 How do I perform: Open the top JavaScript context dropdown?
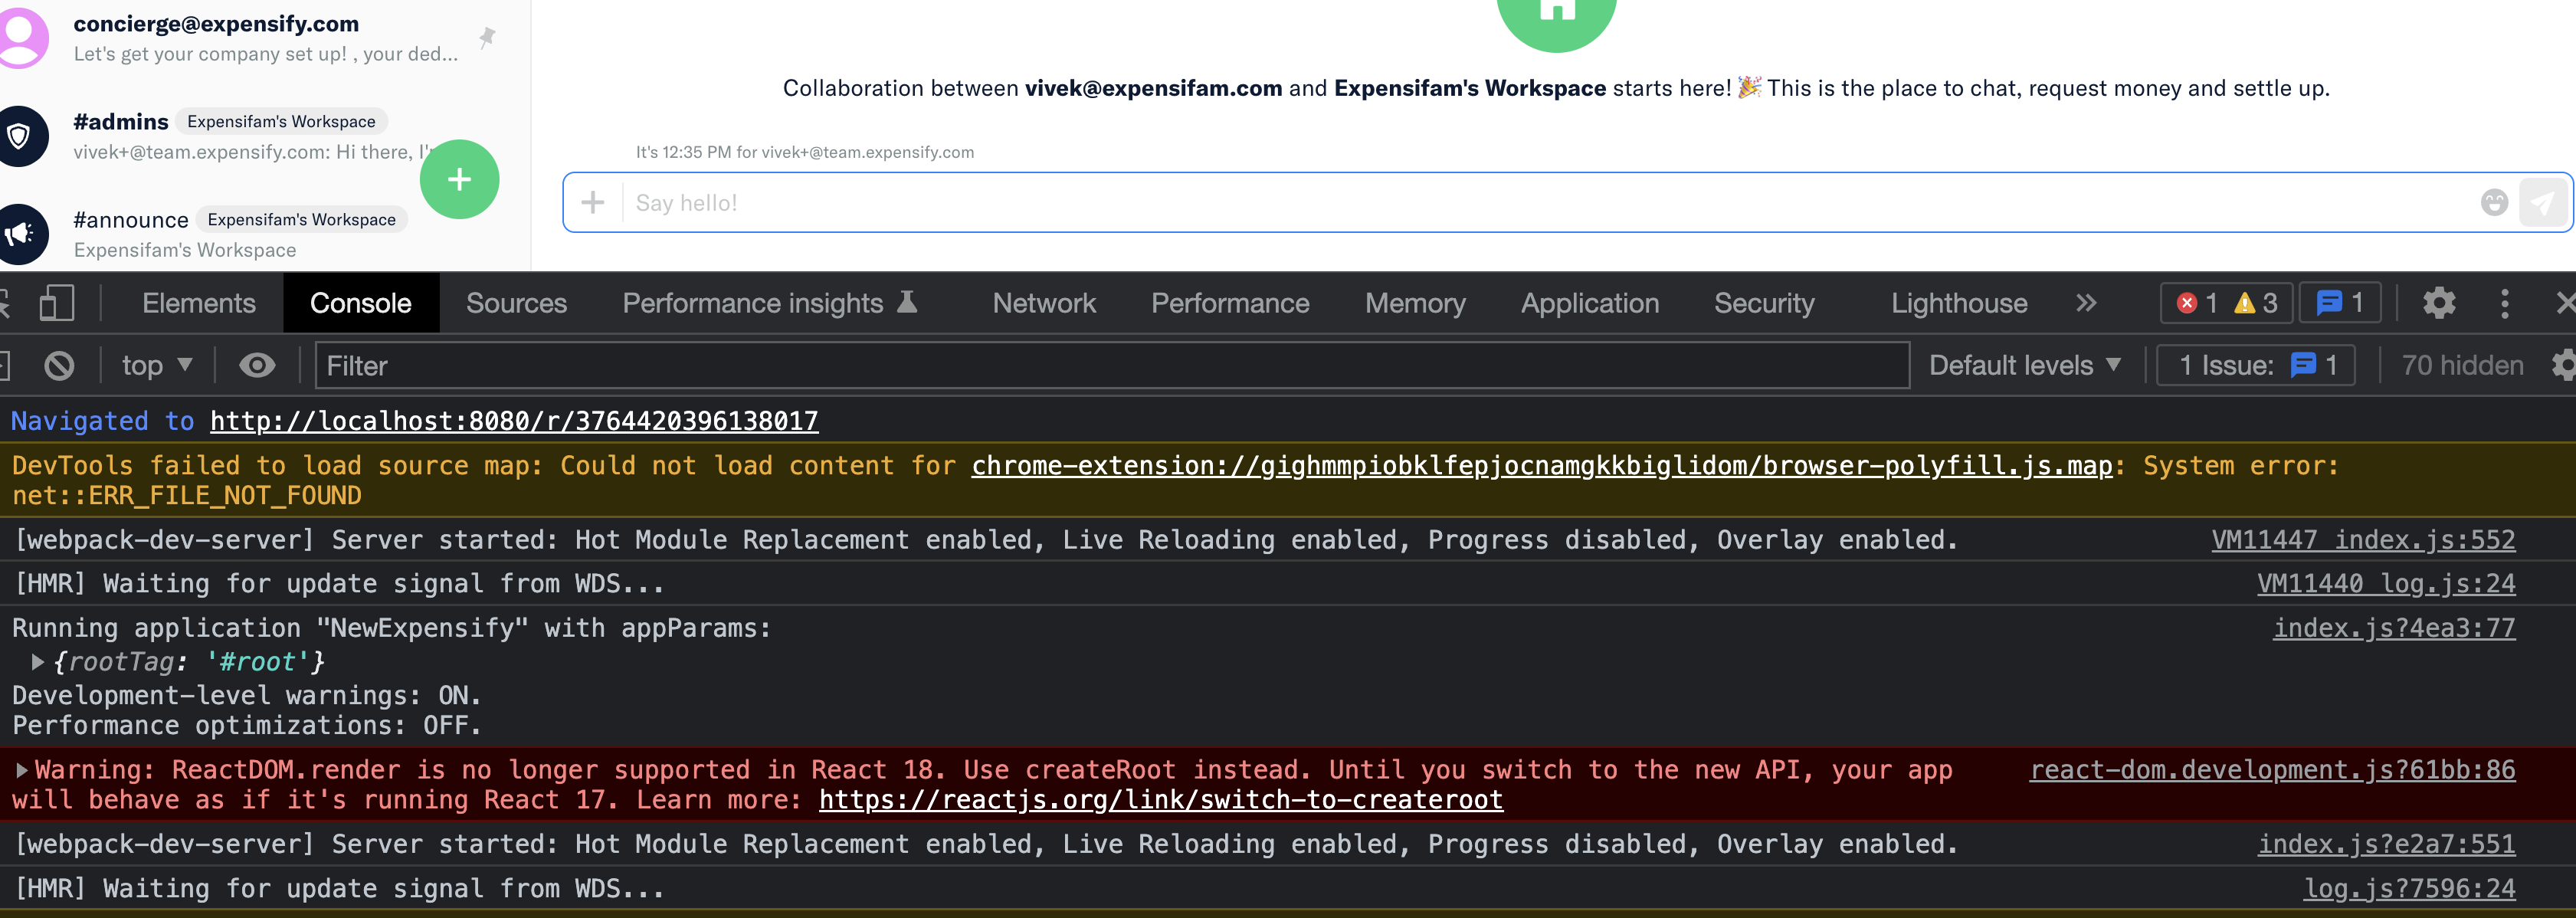pos(156,366)
